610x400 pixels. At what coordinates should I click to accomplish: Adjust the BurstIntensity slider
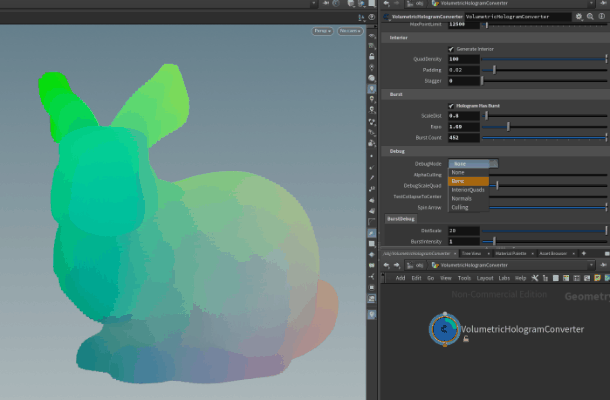544,242
